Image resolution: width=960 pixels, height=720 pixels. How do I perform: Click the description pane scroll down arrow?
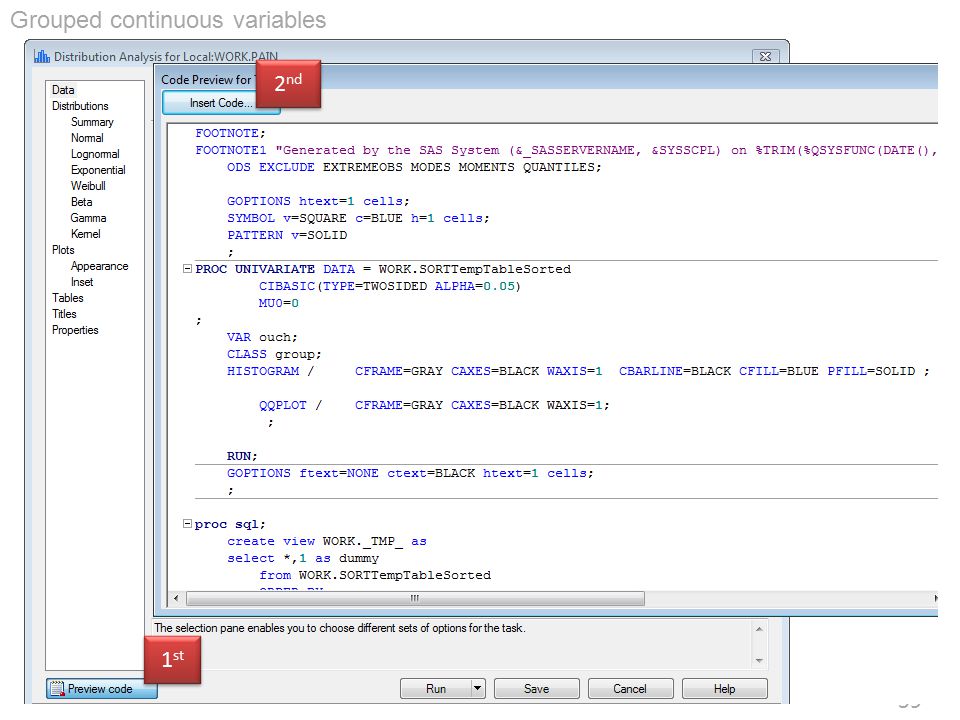[x=759, y=661]
